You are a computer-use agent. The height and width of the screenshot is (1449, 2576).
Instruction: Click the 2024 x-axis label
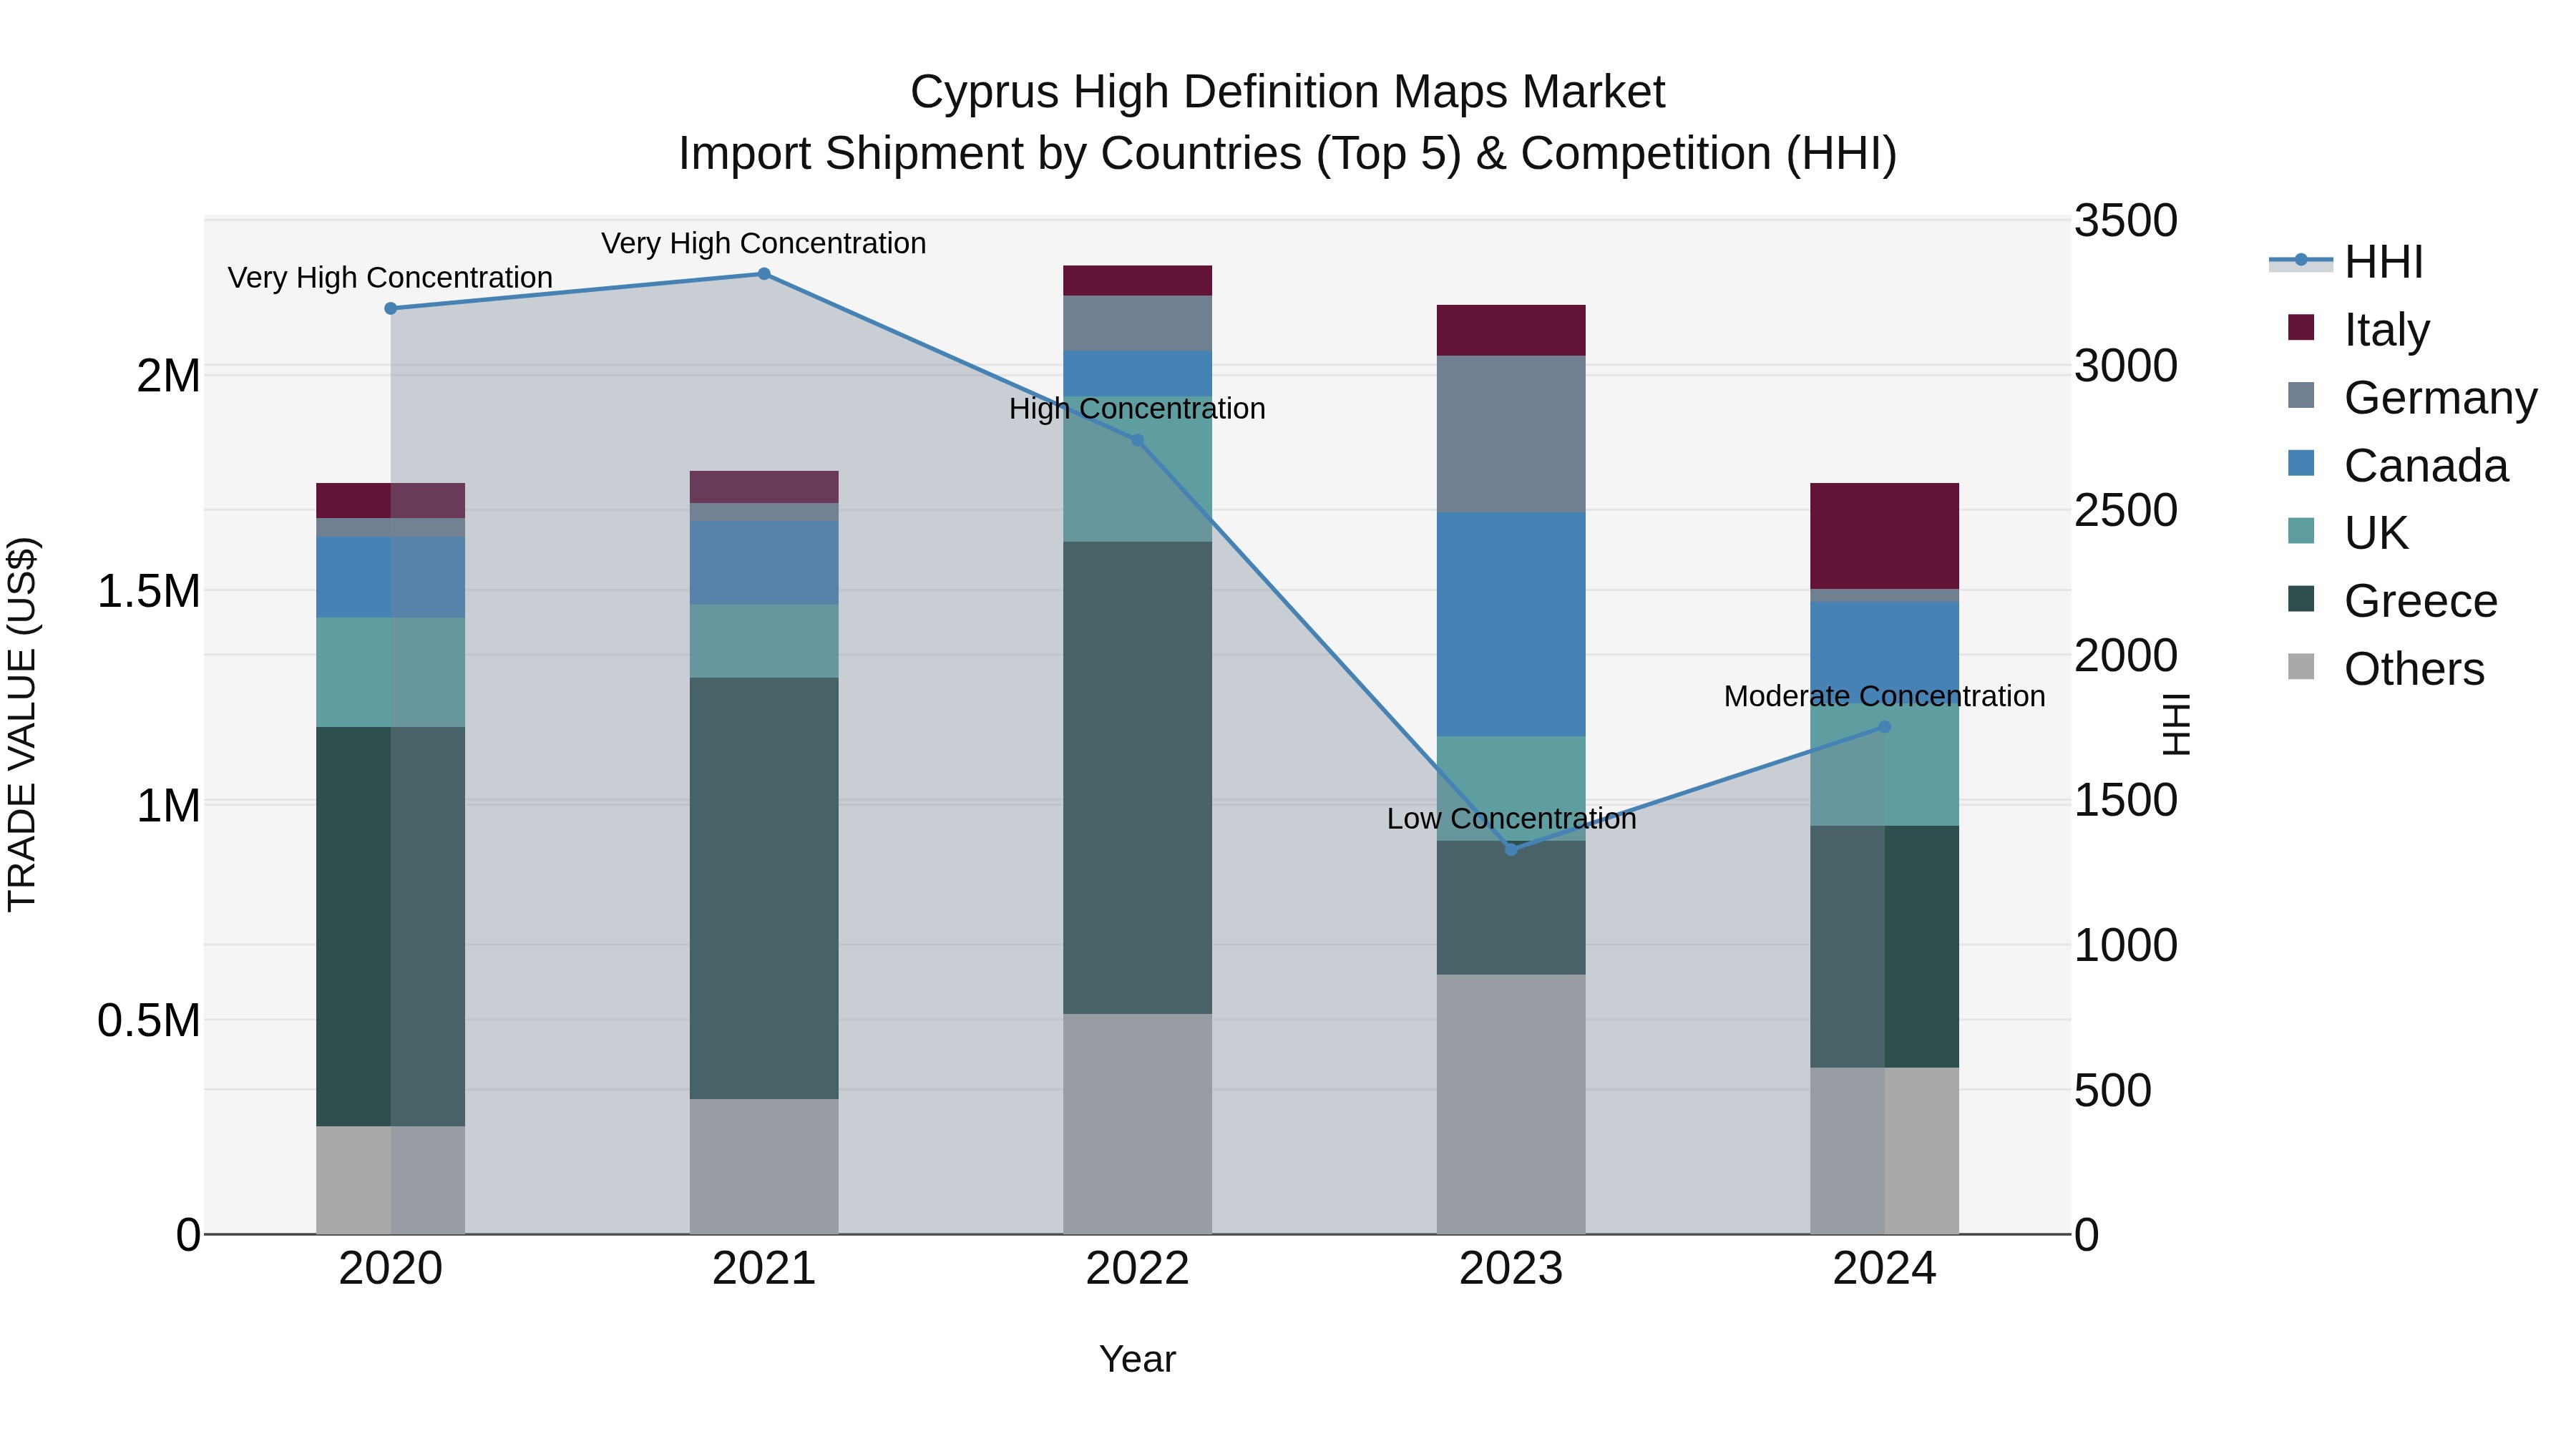click(x=1884, y=1268)
